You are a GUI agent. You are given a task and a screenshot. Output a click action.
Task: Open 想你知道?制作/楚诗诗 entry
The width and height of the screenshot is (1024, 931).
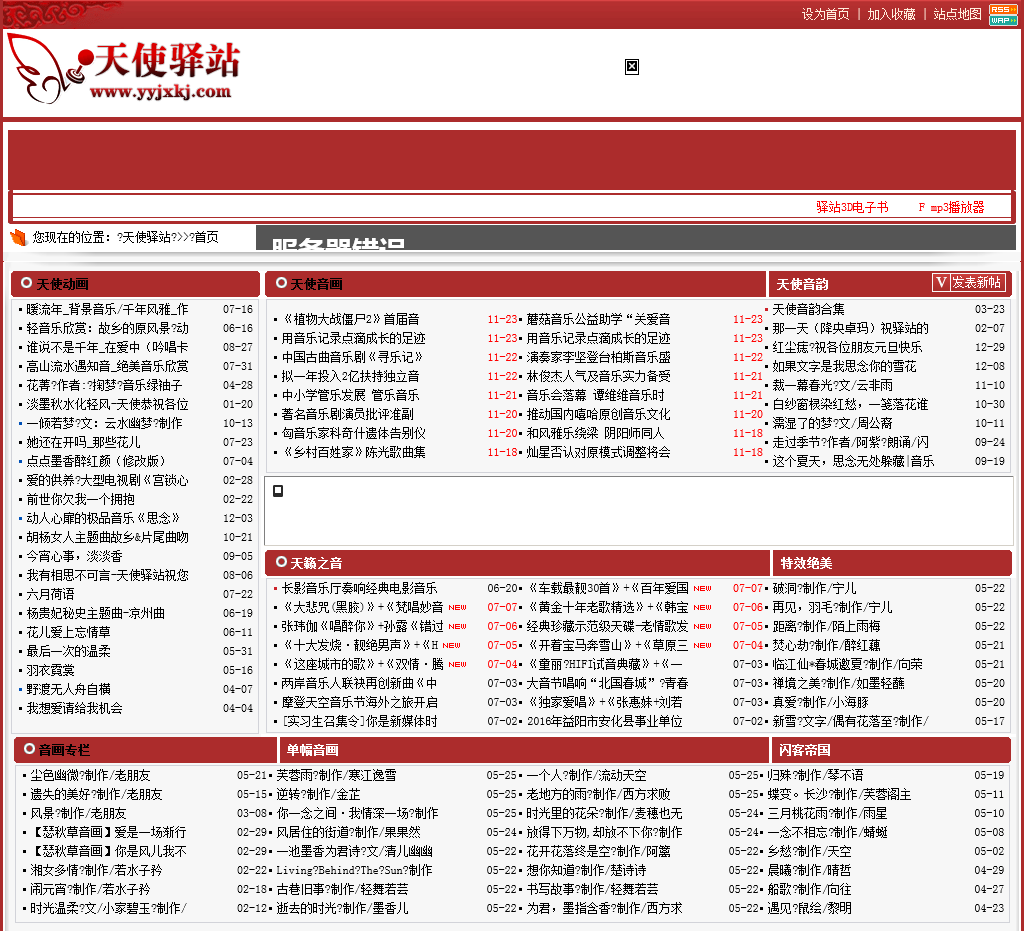pos(586,870)
